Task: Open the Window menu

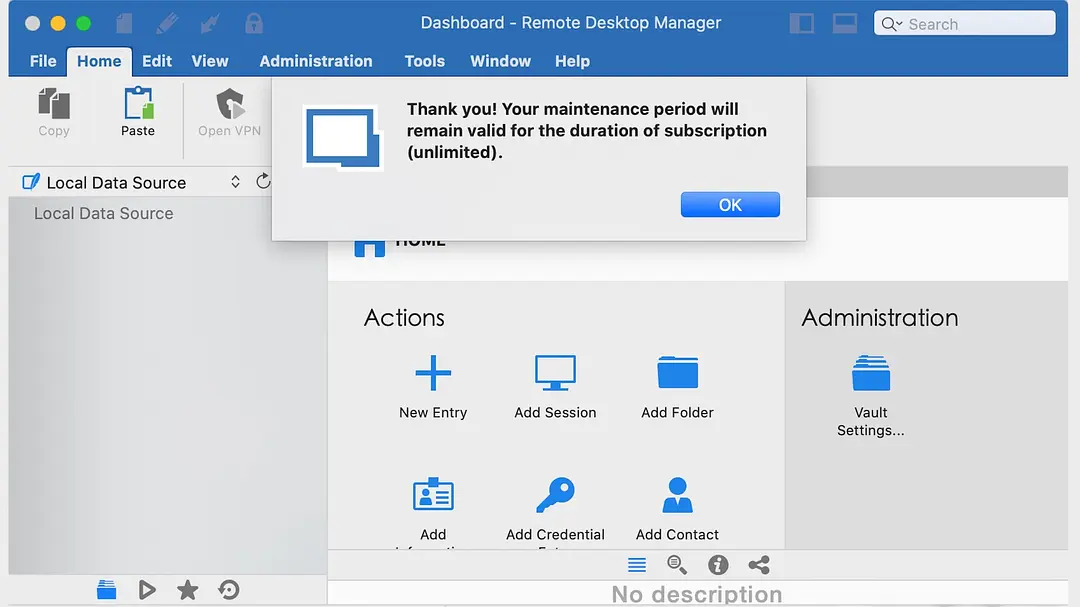Action: click(501, 61)
